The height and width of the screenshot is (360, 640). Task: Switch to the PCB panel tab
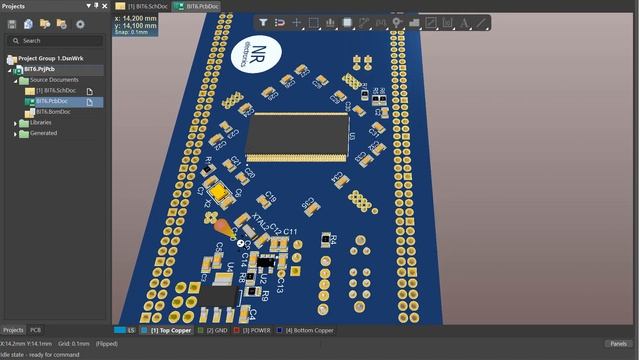tap(36, 330)
